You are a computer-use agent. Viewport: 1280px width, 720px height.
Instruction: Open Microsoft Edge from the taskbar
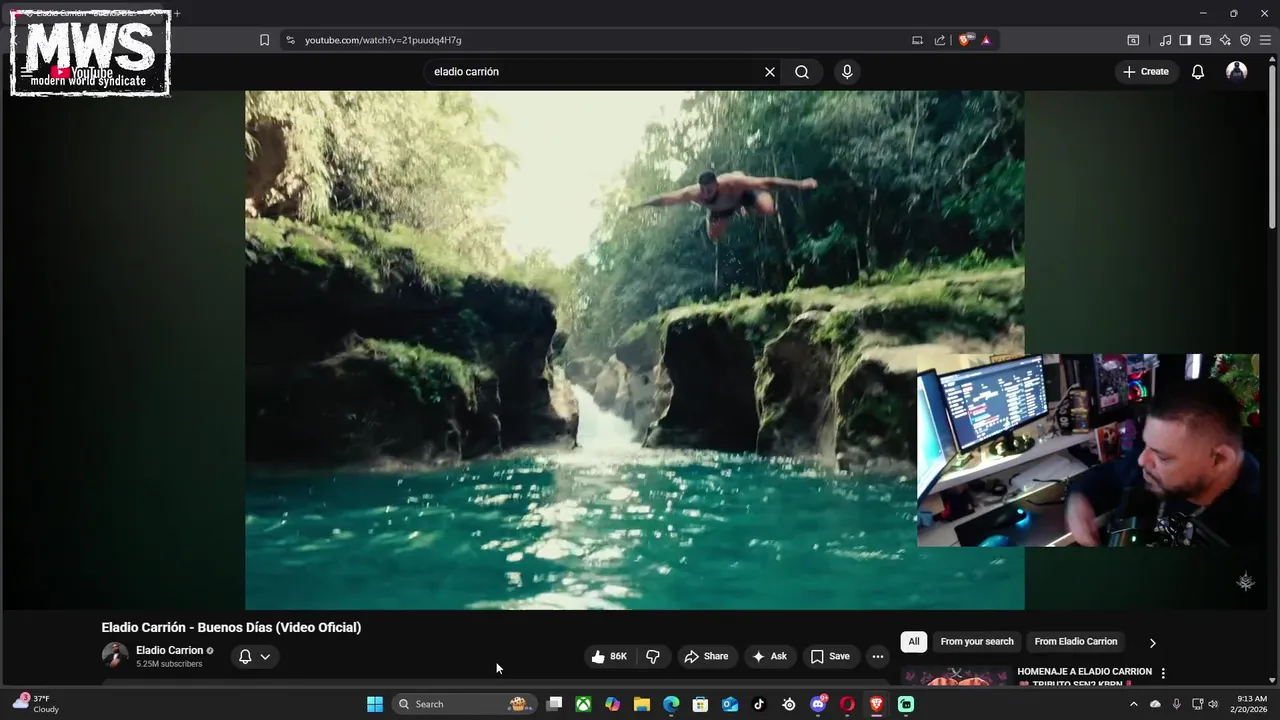pyautogui.click(x=671, y=704)
